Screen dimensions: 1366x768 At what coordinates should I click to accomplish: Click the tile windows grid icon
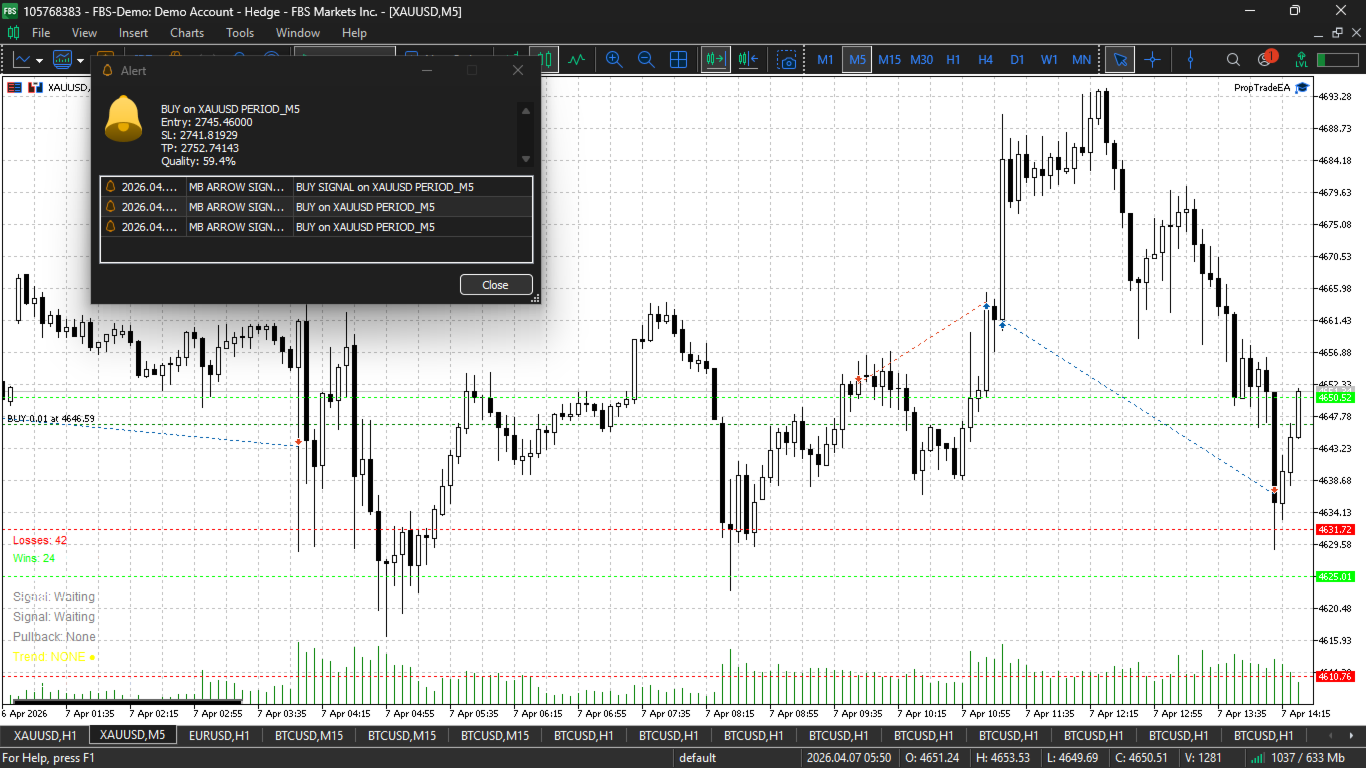[x=678, y=59]
